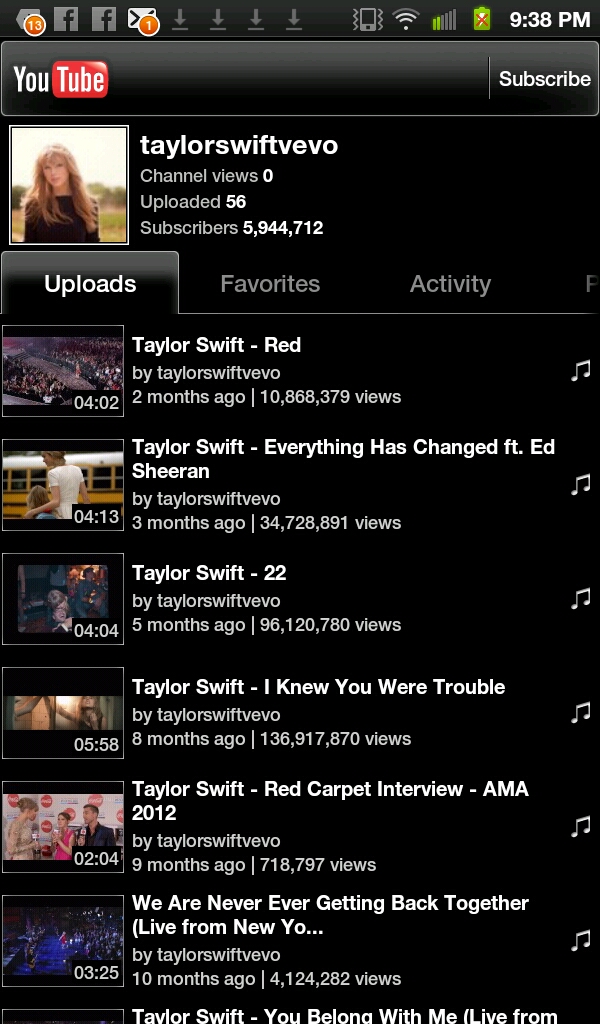Tap 96,120,780 views text under 22
Screen dimensions: 600x1024
coord(330,624)
